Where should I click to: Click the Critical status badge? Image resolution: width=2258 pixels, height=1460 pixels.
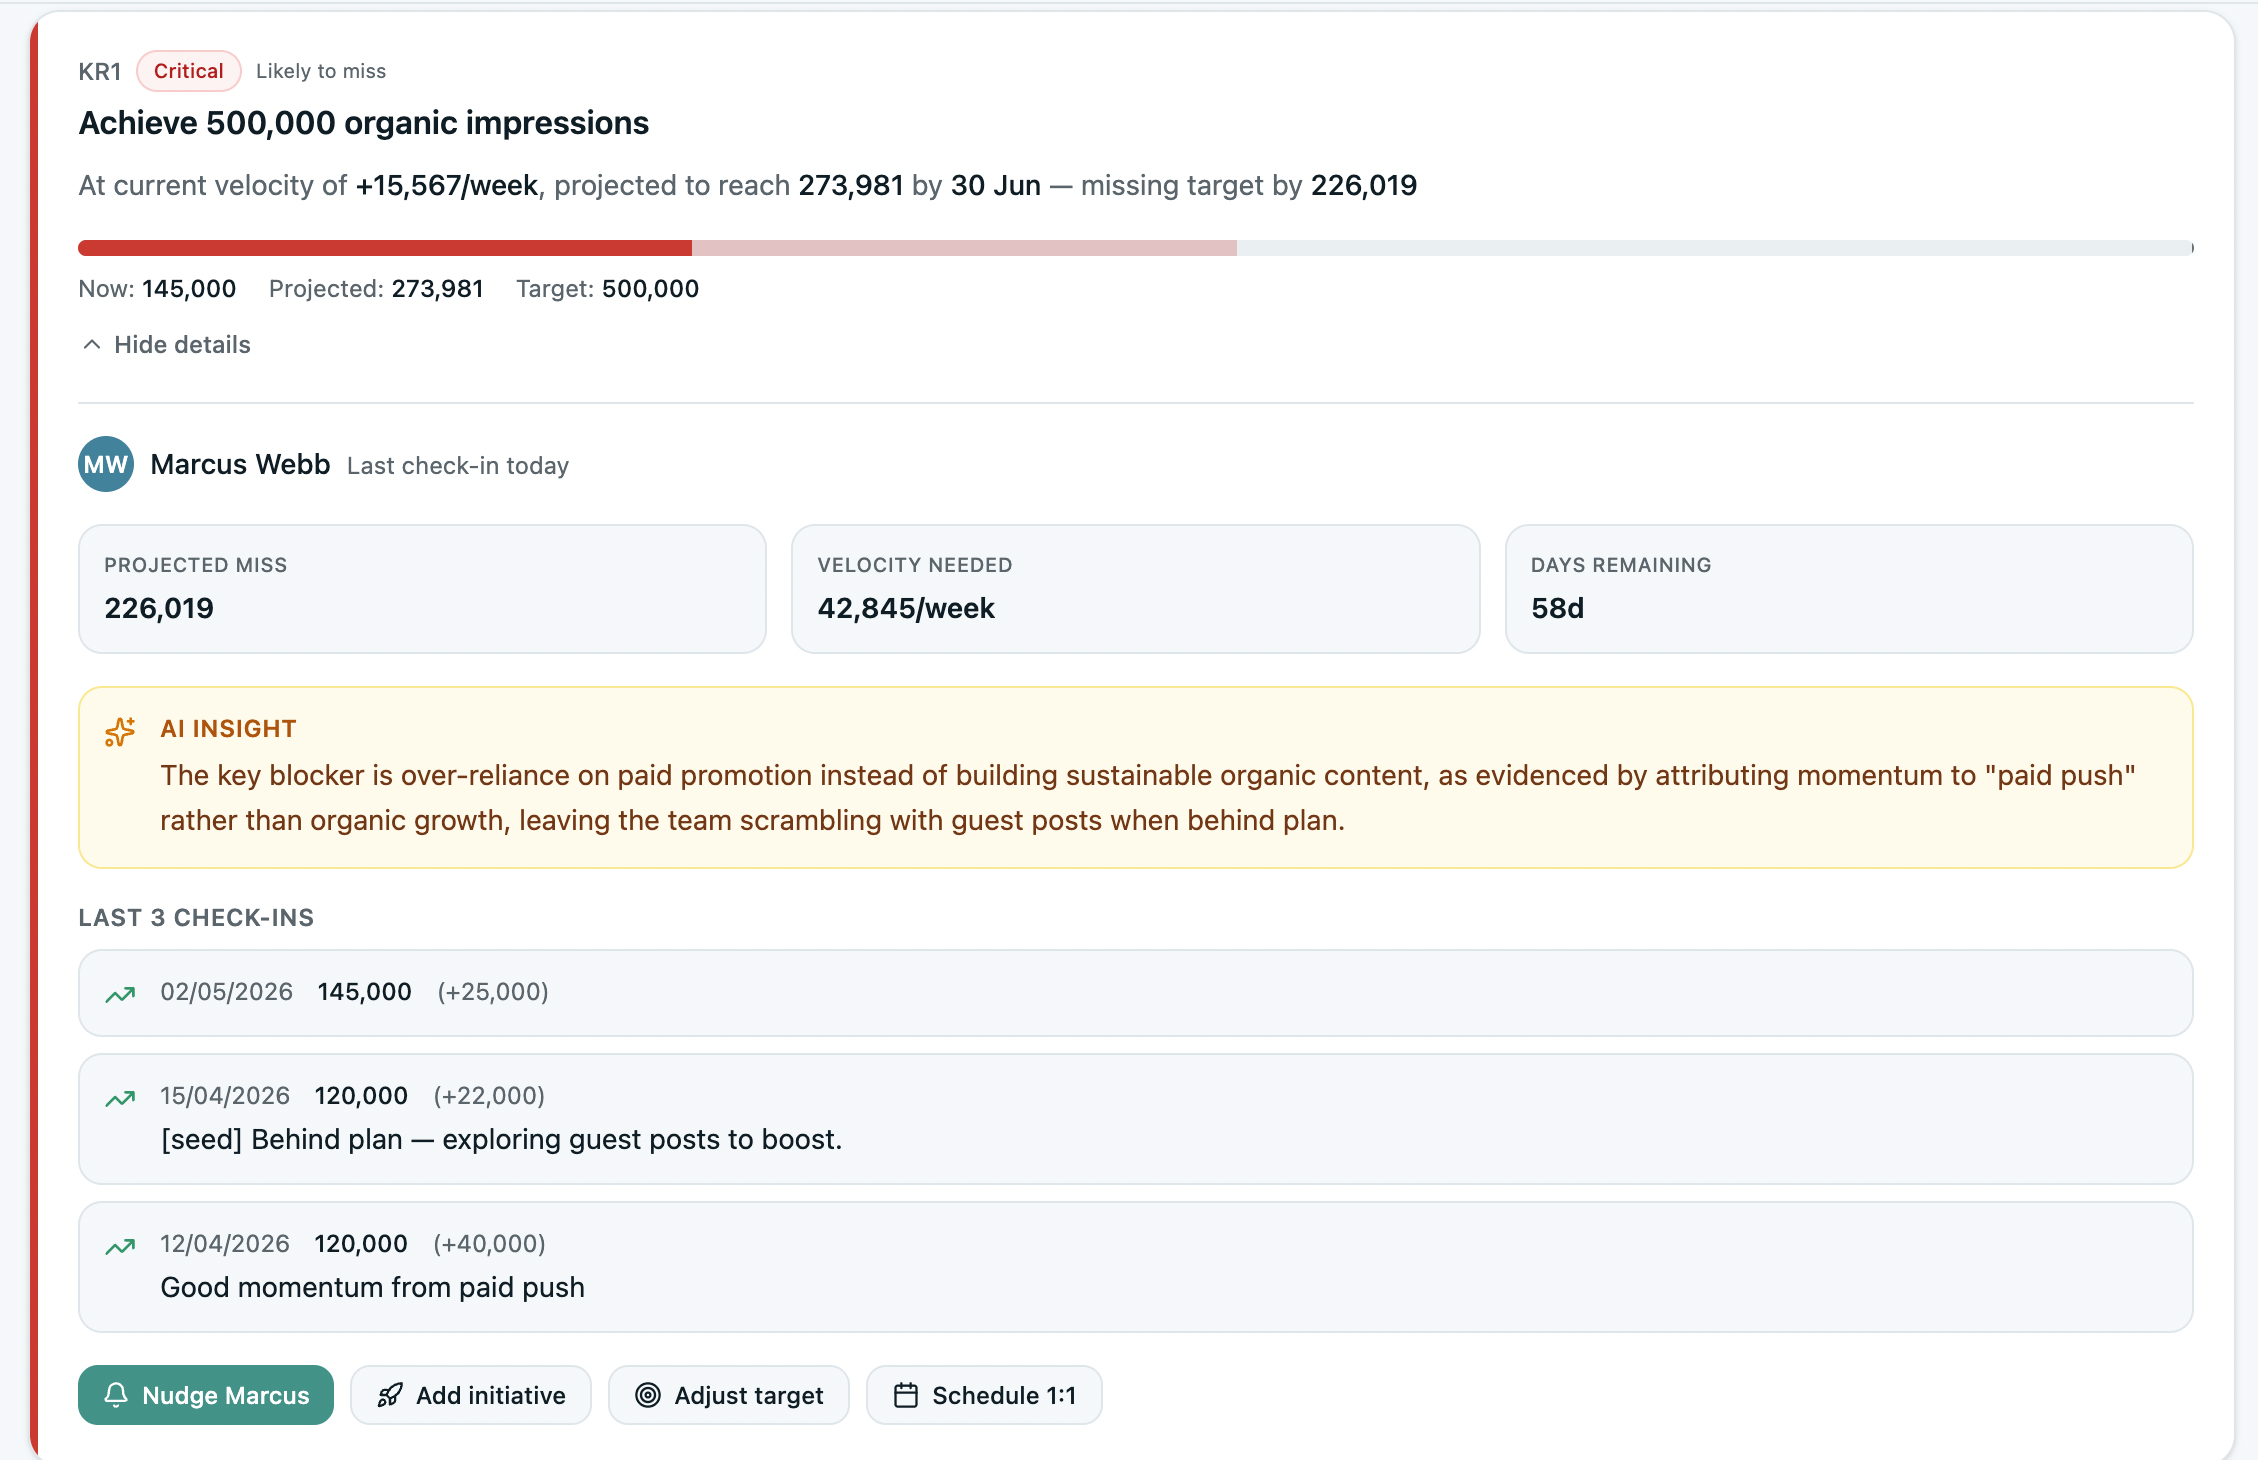[x=189, y=71]
